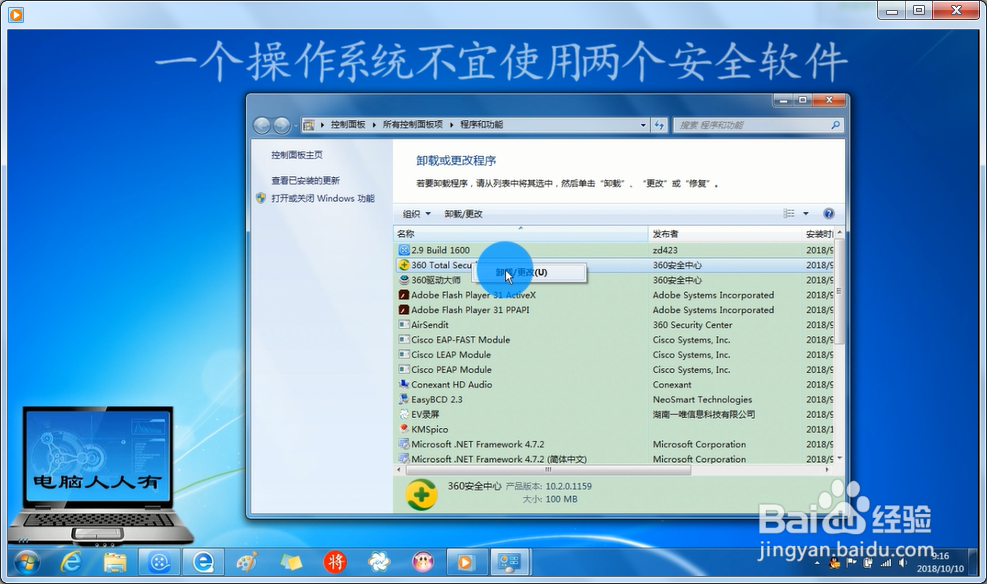Click publisher cell 360 Security Center
This screenshot has width=987, height=584.
click(692, 325)
